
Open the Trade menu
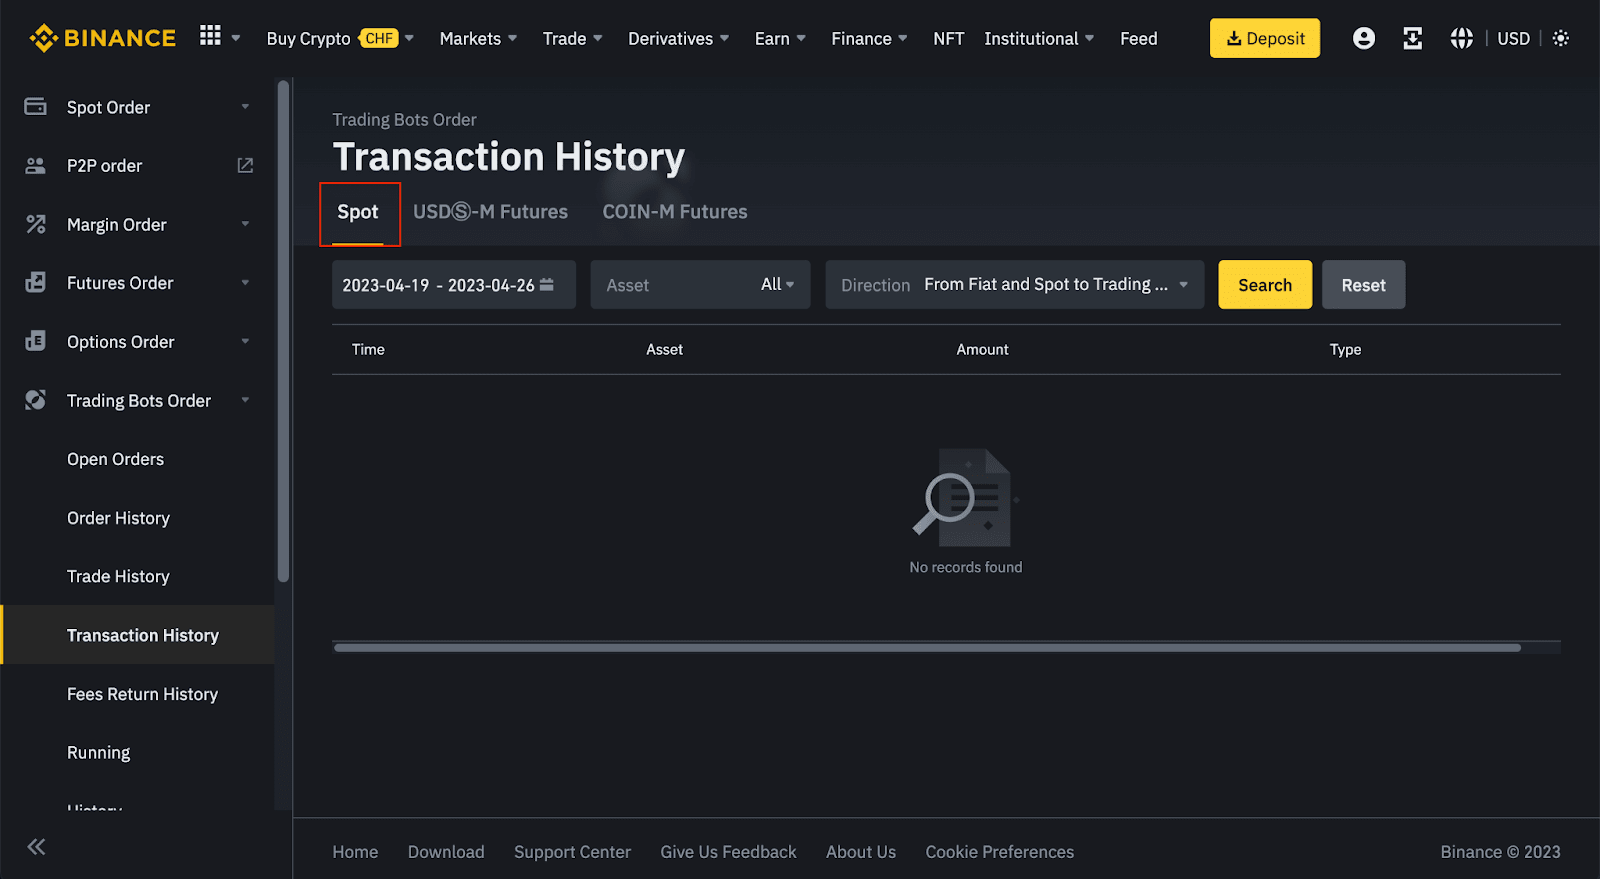tap(572, 38)
